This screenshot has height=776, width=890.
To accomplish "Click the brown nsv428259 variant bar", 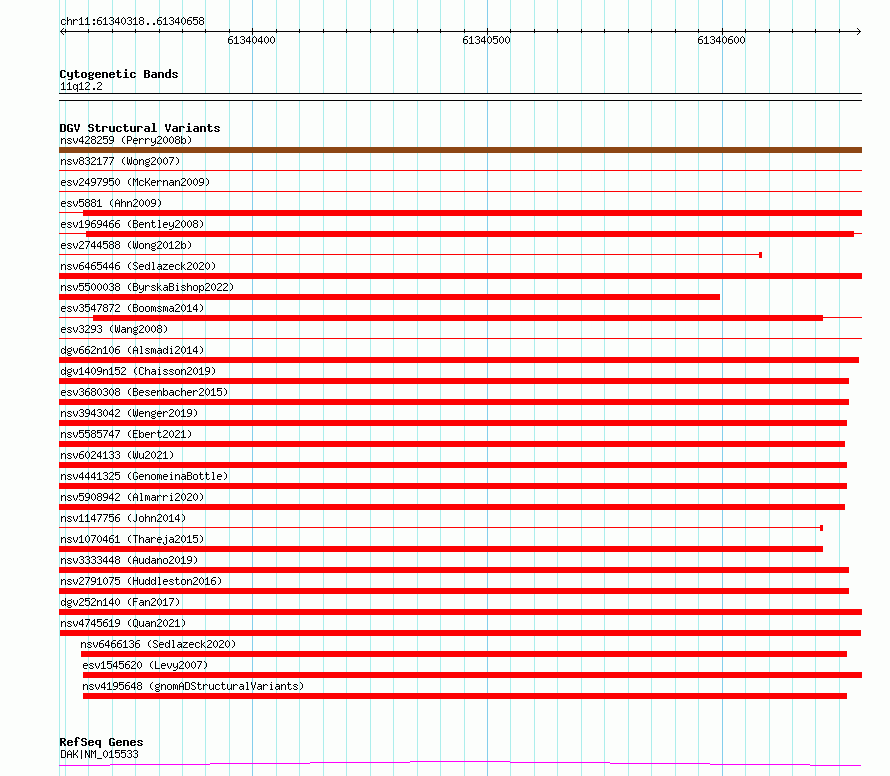I will tap(460, 150).
